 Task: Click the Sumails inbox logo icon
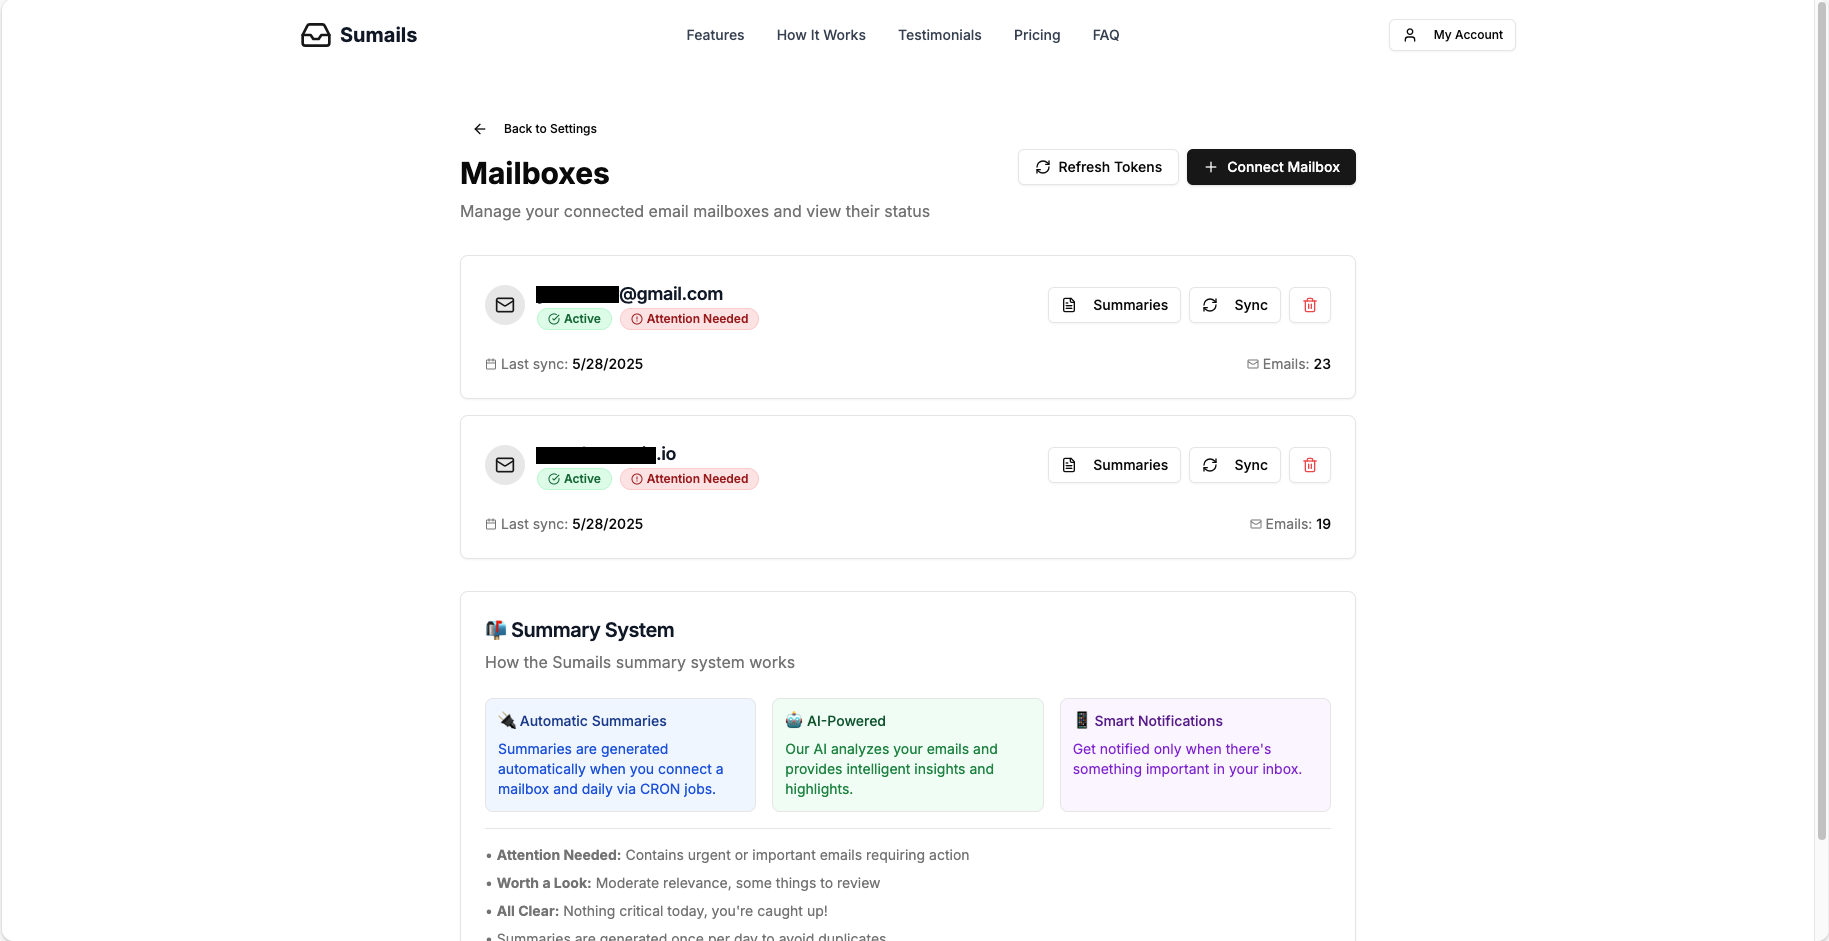(x=316, y=35)
